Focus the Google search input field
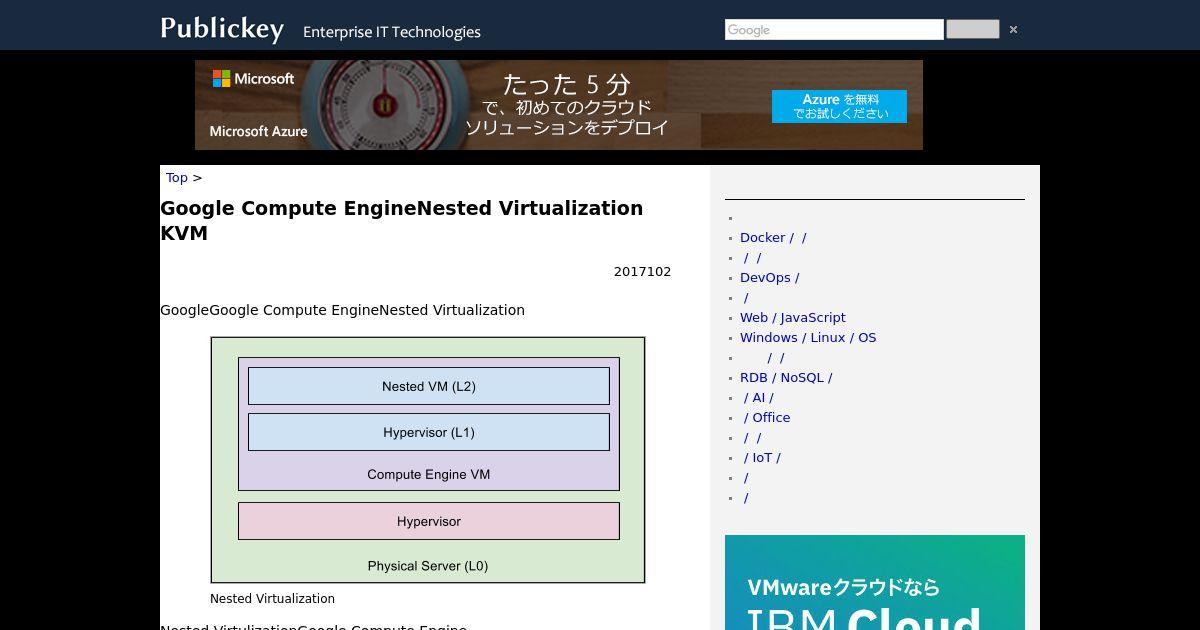This screenshot has width=1200, height=630. coord(834,30)
